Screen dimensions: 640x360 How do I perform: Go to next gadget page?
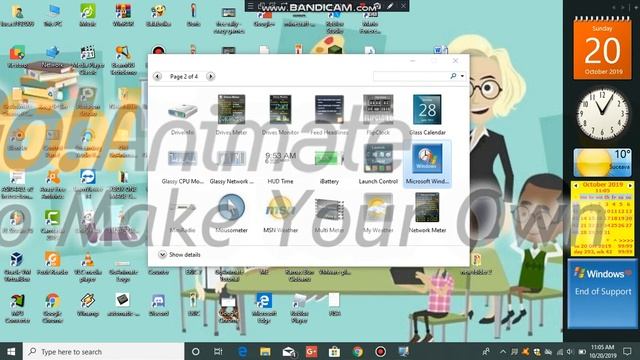coord(211,76)
